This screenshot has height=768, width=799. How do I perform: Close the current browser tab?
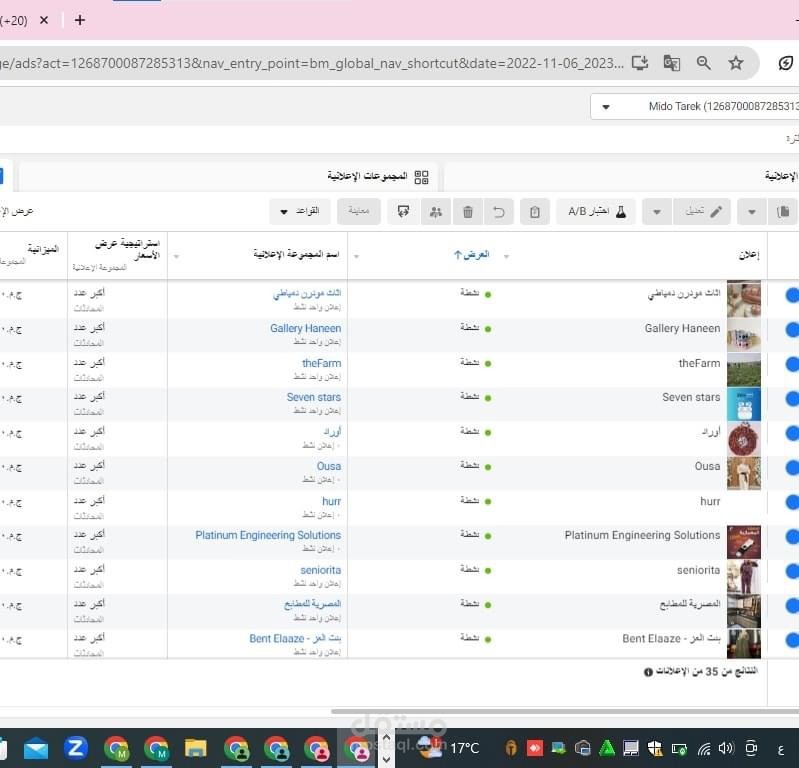pyautogui.click(x=44, y=20)
